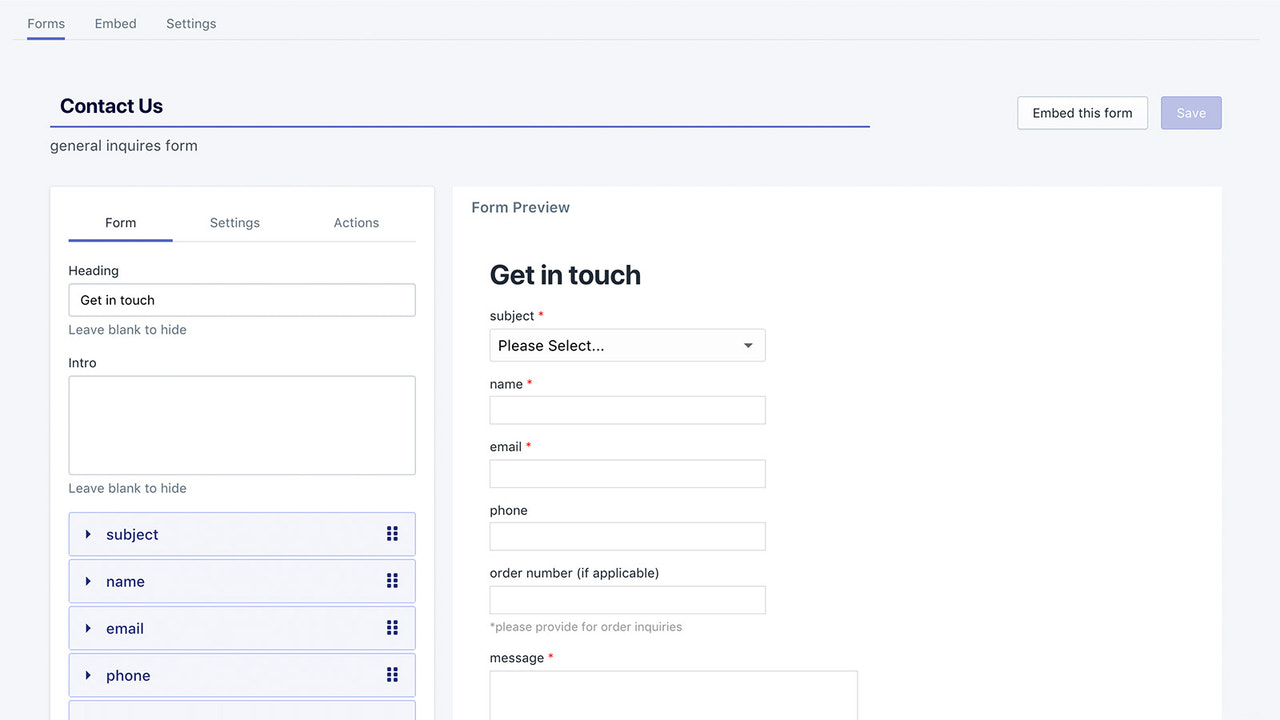Viewport: 1280px width, 720px height.
Task: Click the drag handle on the phone field
Action: tap(392, 674)
